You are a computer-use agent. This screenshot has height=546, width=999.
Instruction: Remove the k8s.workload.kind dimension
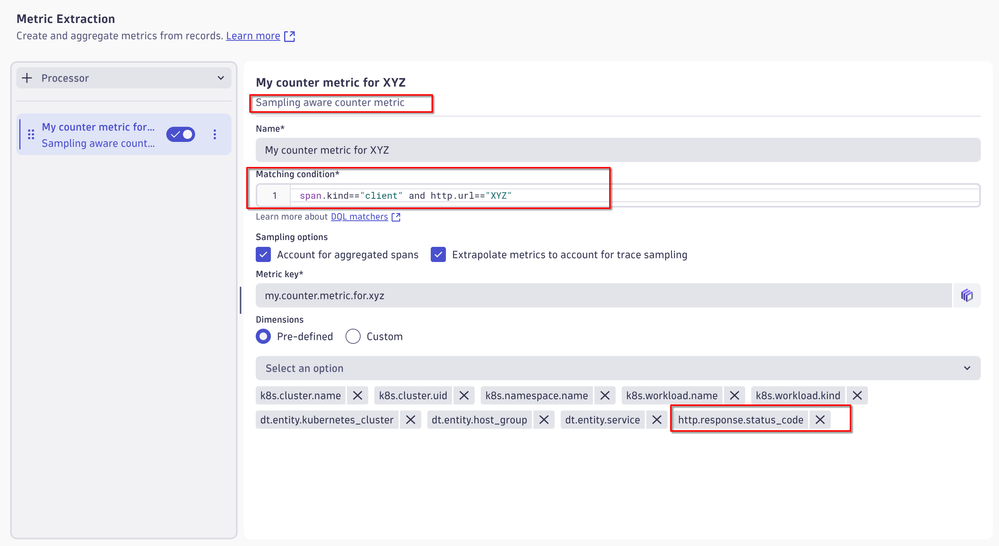pyautogui.click(x=857, y=396)
